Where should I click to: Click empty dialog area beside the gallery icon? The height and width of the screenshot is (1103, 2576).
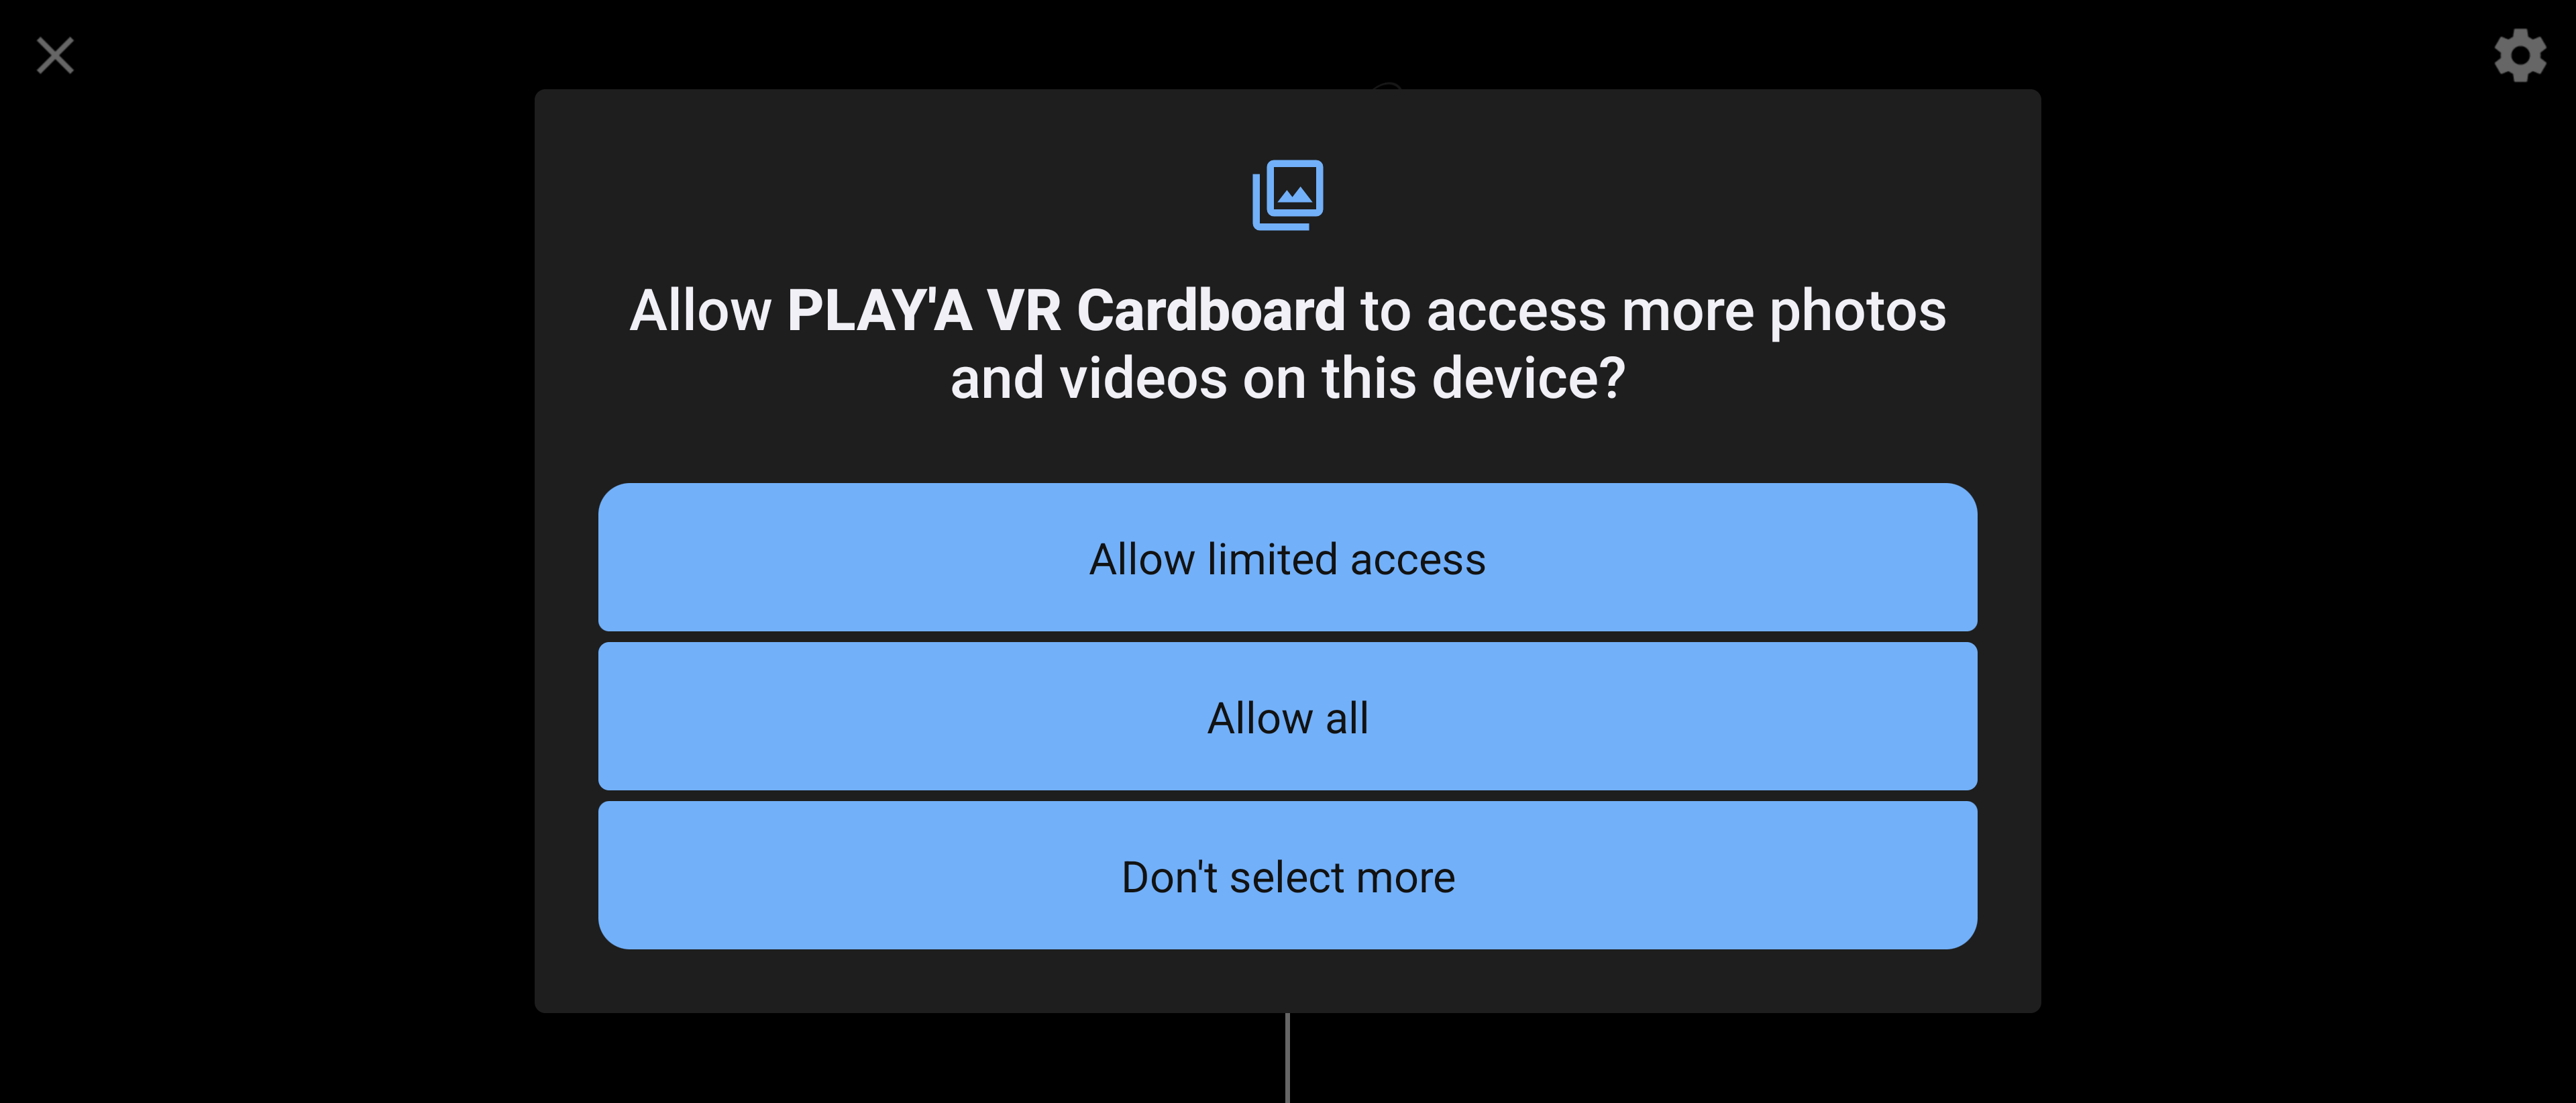tap(900, 195)
